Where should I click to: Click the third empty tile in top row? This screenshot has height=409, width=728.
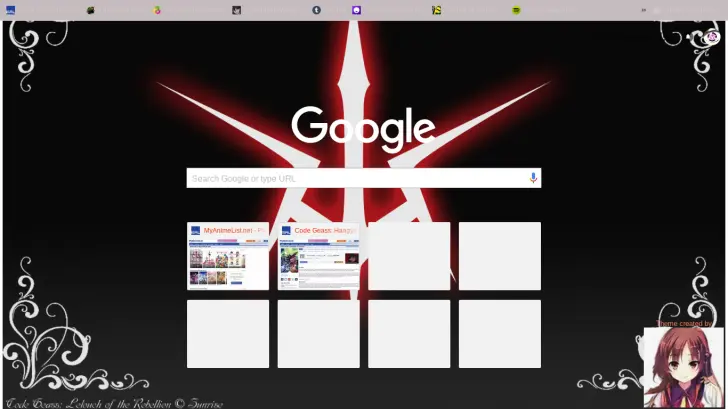click(409, 256)
